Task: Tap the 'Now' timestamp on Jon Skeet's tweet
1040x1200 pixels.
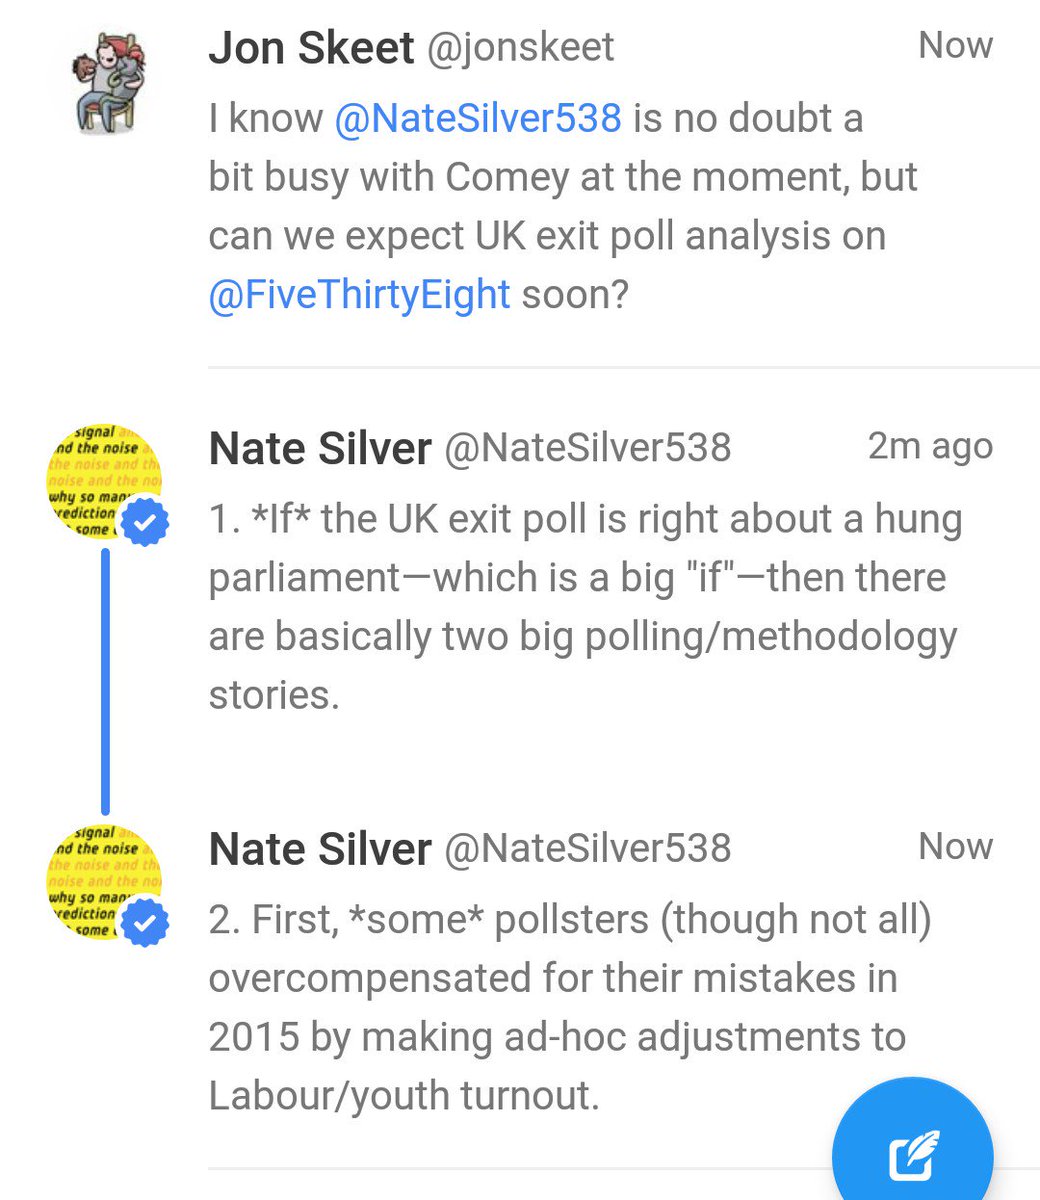Action: [955, 45]
